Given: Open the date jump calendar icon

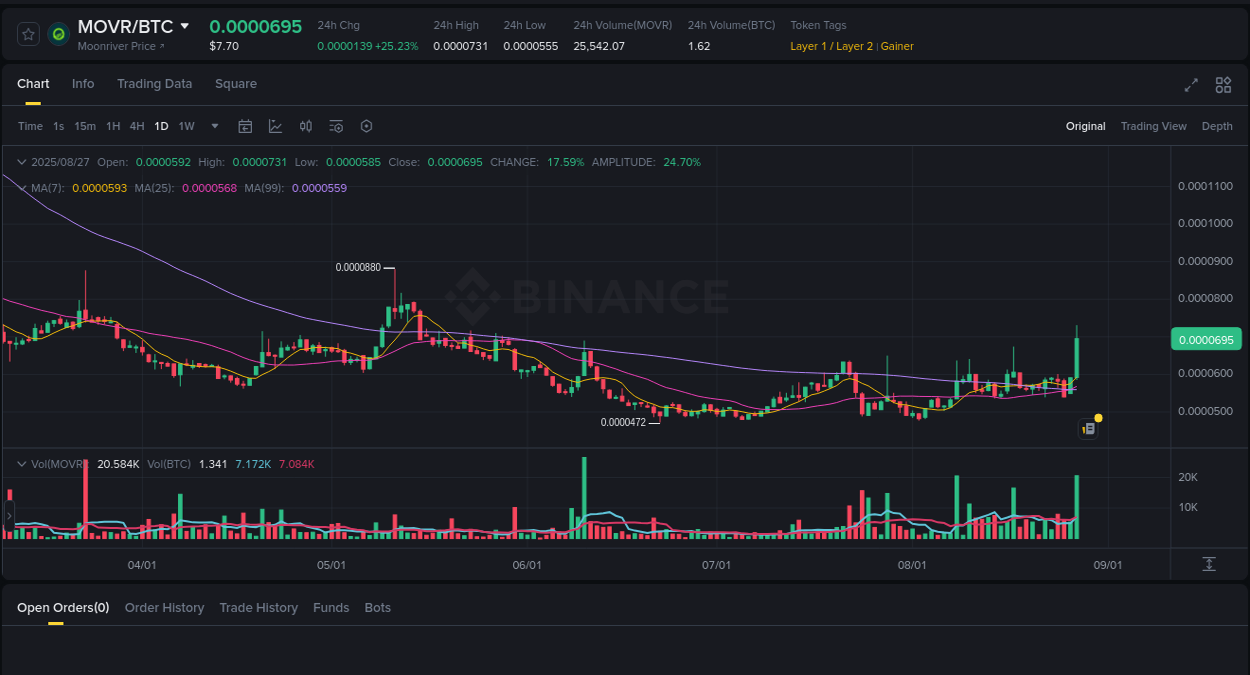Looking at the screenshot, I should tap(245, 126).
